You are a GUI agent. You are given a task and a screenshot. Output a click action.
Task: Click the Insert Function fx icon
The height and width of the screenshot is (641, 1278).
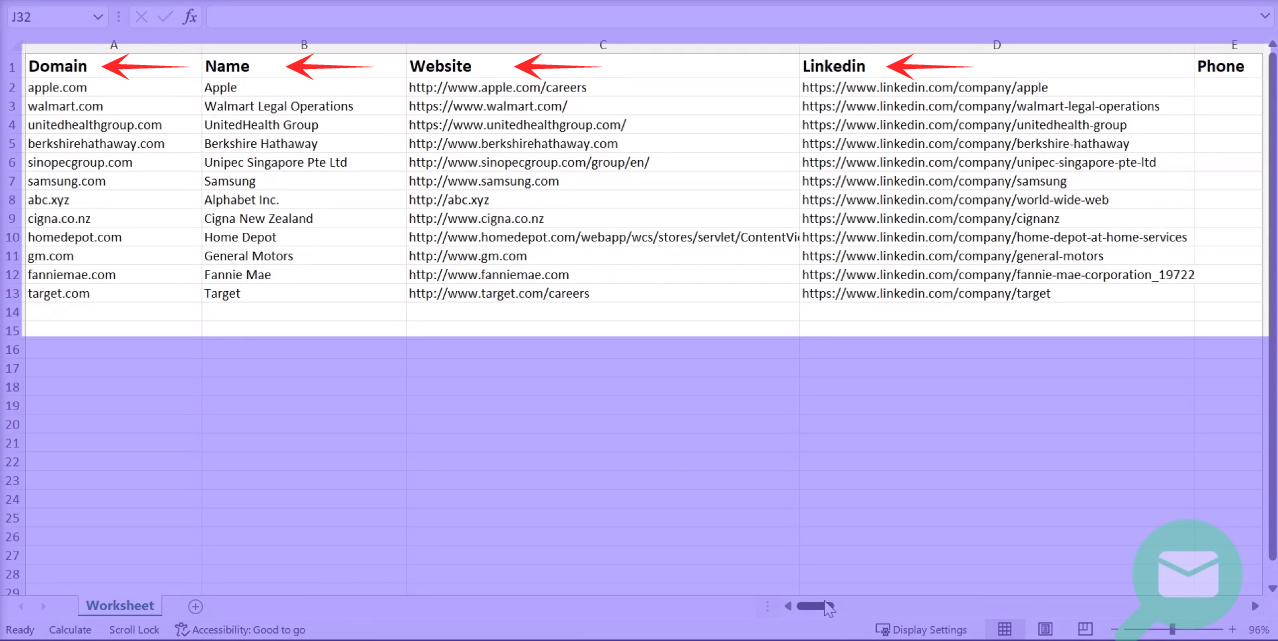190,17
